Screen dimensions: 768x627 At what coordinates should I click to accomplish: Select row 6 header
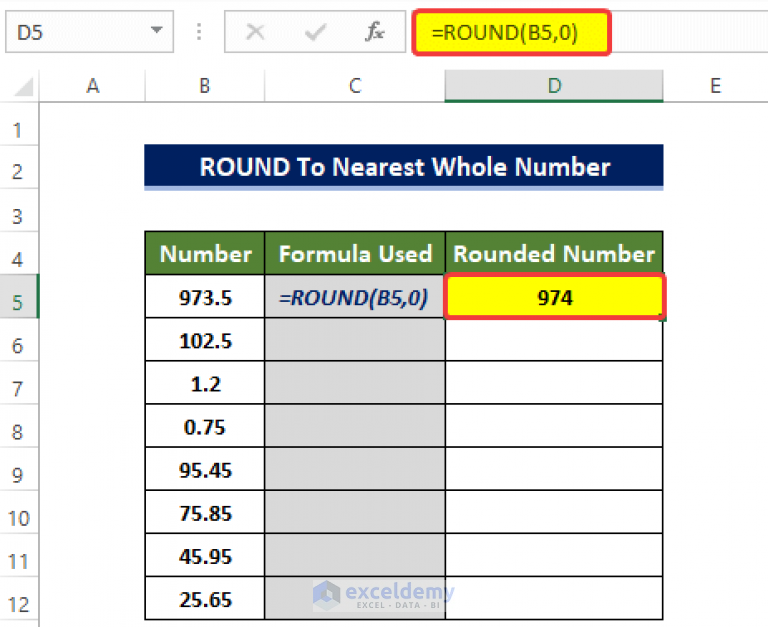[x=19, y=340]
